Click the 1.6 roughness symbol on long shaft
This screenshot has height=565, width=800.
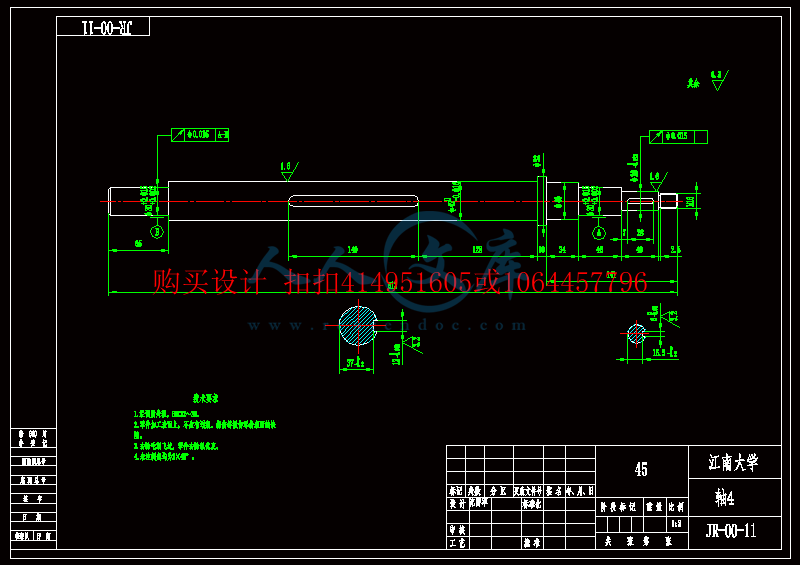tap(289, 171)
